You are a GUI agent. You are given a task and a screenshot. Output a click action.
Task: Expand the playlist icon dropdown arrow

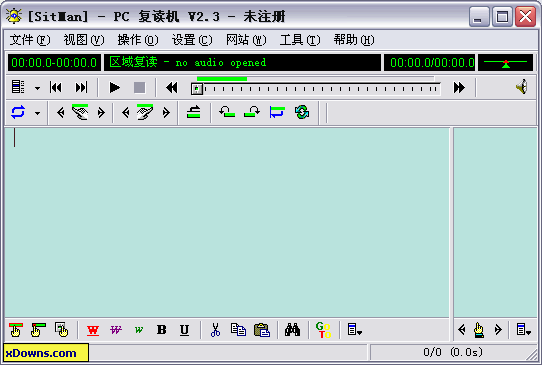[37, 88]
